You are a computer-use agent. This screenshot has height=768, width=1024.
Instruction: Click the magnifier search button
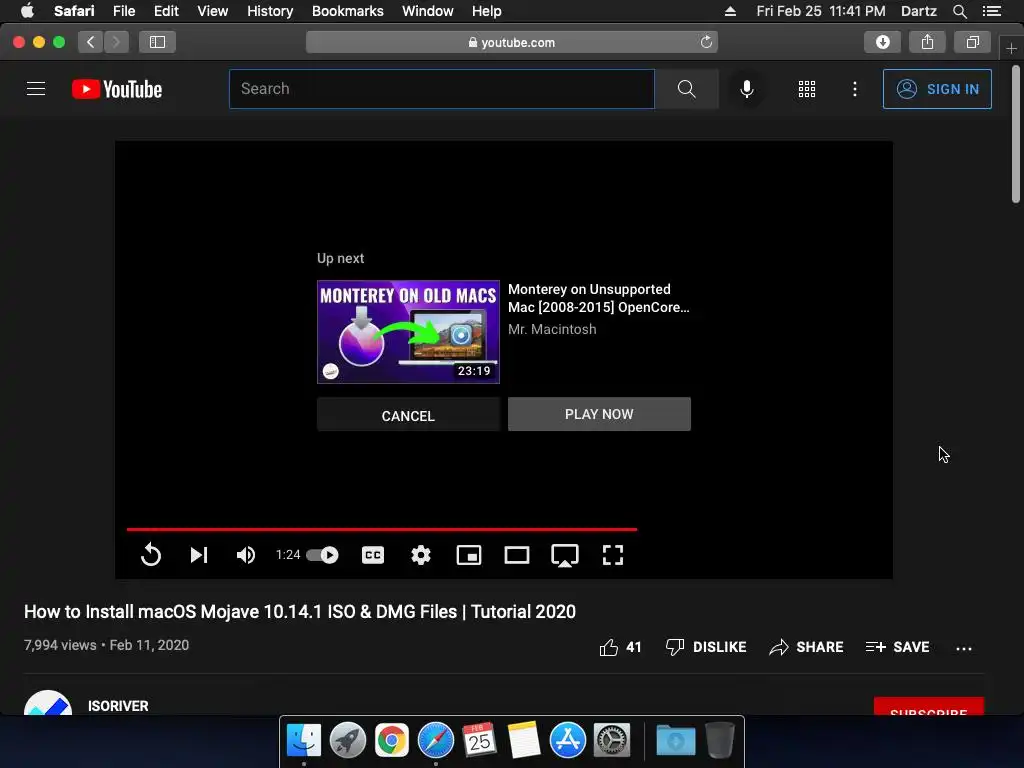(686, 89)
